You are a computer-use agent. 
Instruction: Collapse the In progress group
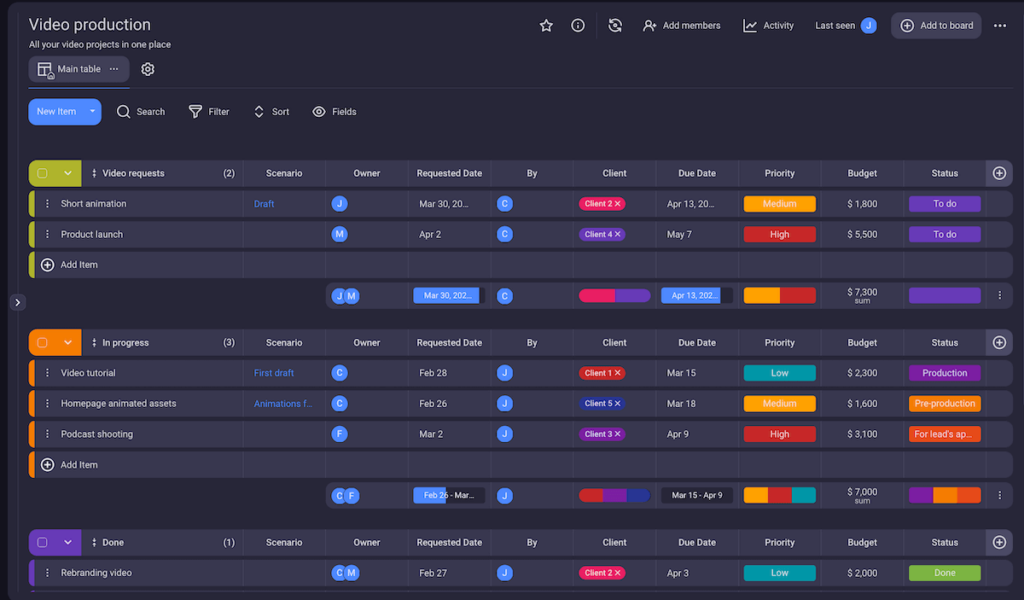click(68, 342)
